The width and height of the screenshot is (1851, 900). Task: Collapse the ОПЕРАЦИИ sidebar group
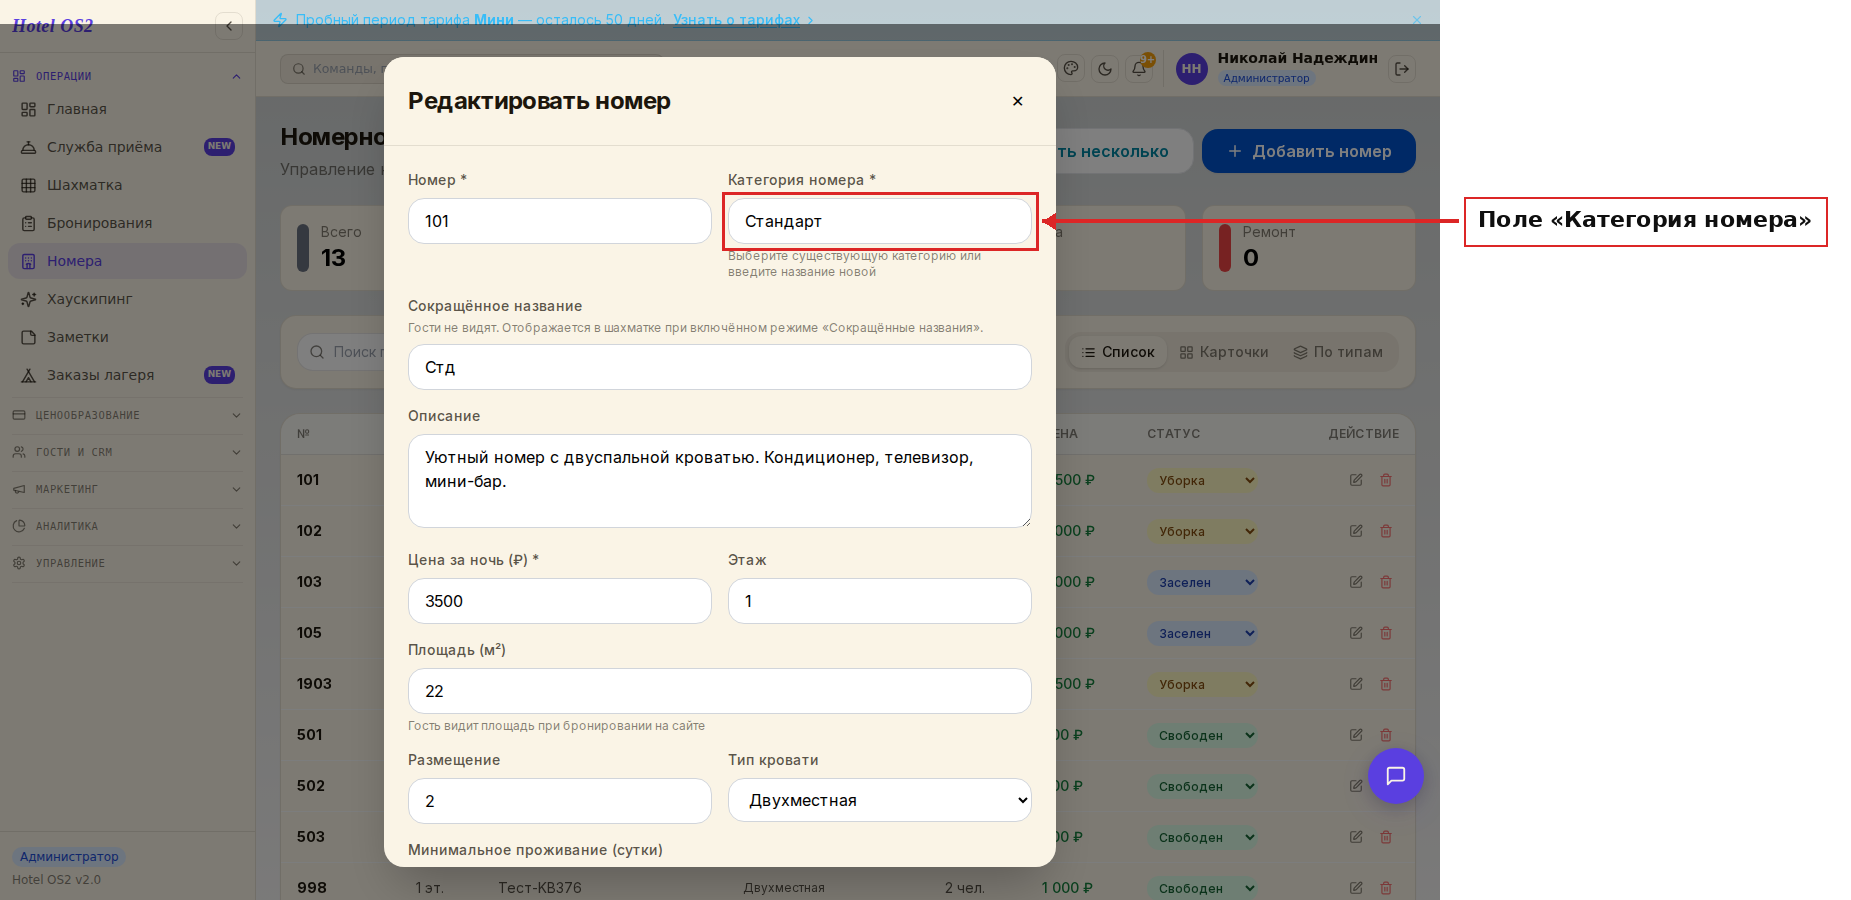pos(126,76)
